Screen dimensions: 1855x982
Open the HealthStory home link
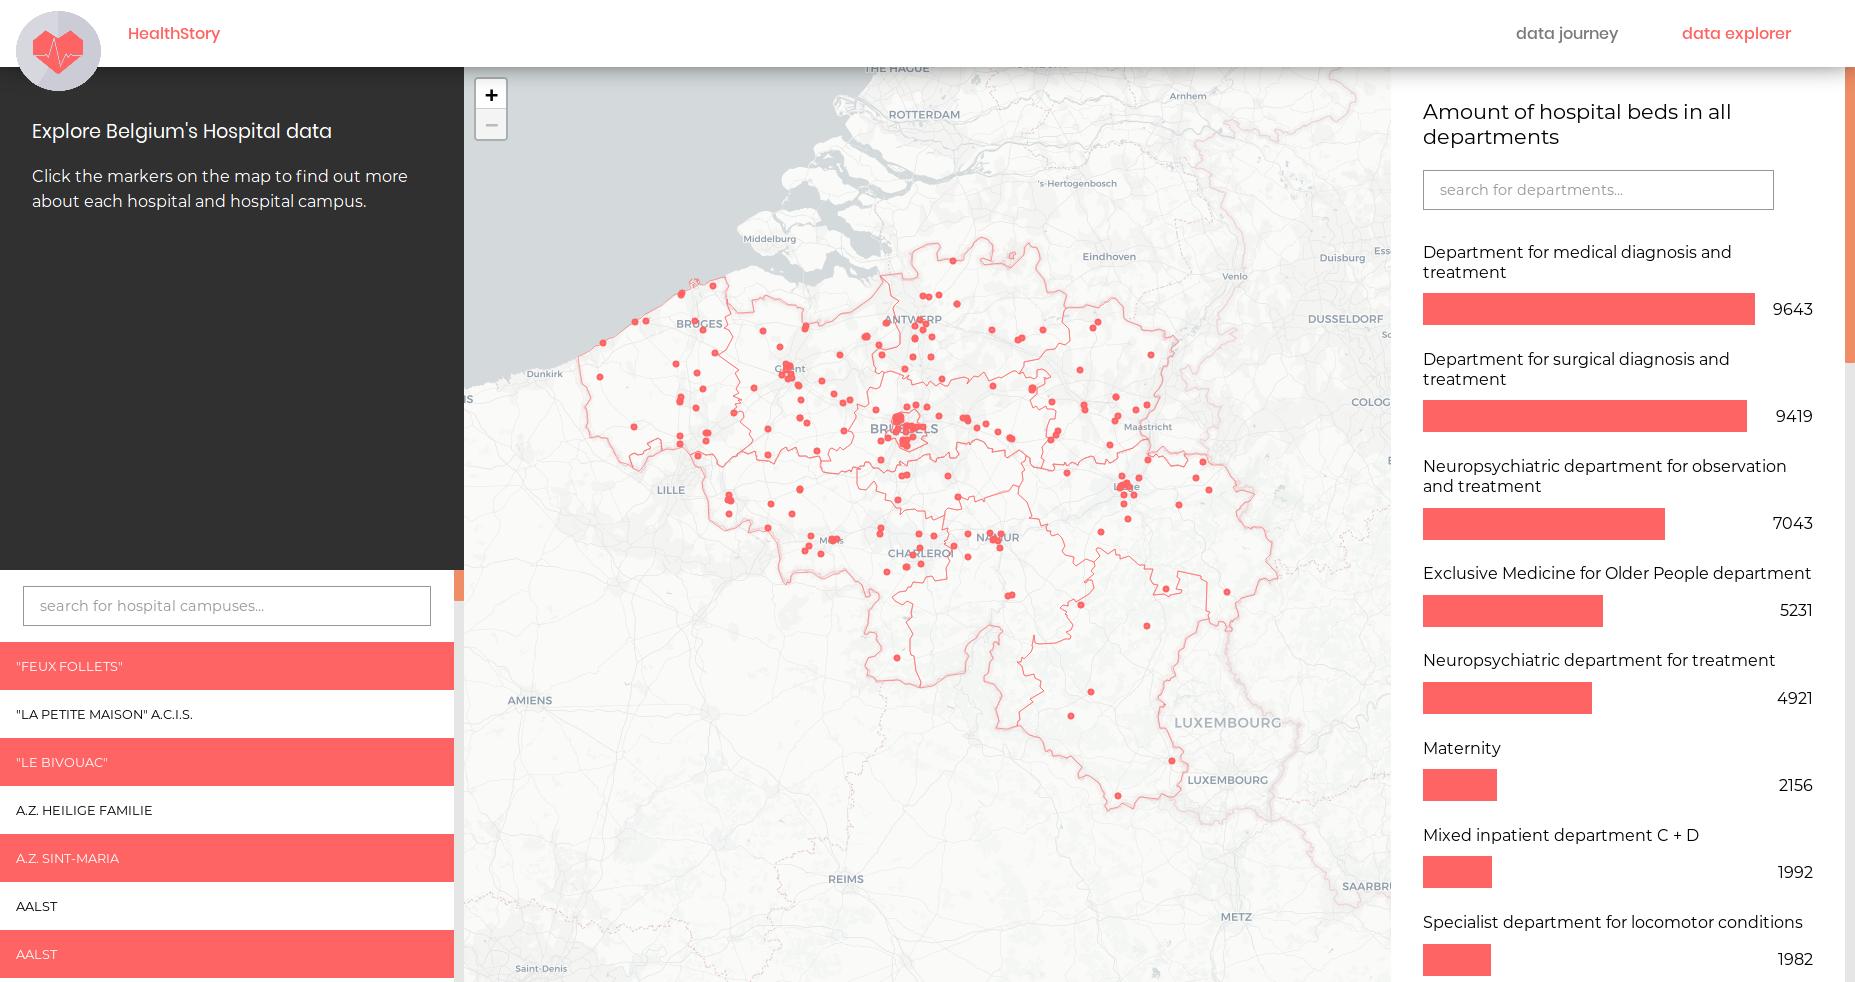coord(174,33)
